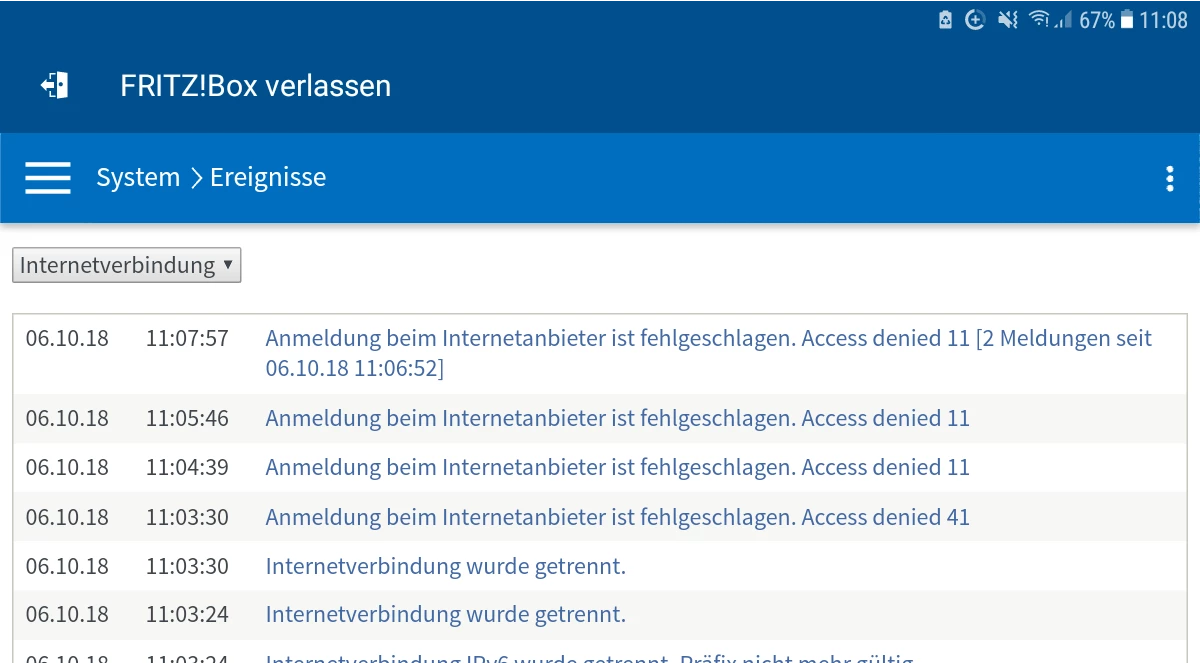Open the 11:03:24 Internetverbindung wurde getrennt event
Viewport: 1200px width, 663px height.
pyautogui.click(x=445, y=614)
